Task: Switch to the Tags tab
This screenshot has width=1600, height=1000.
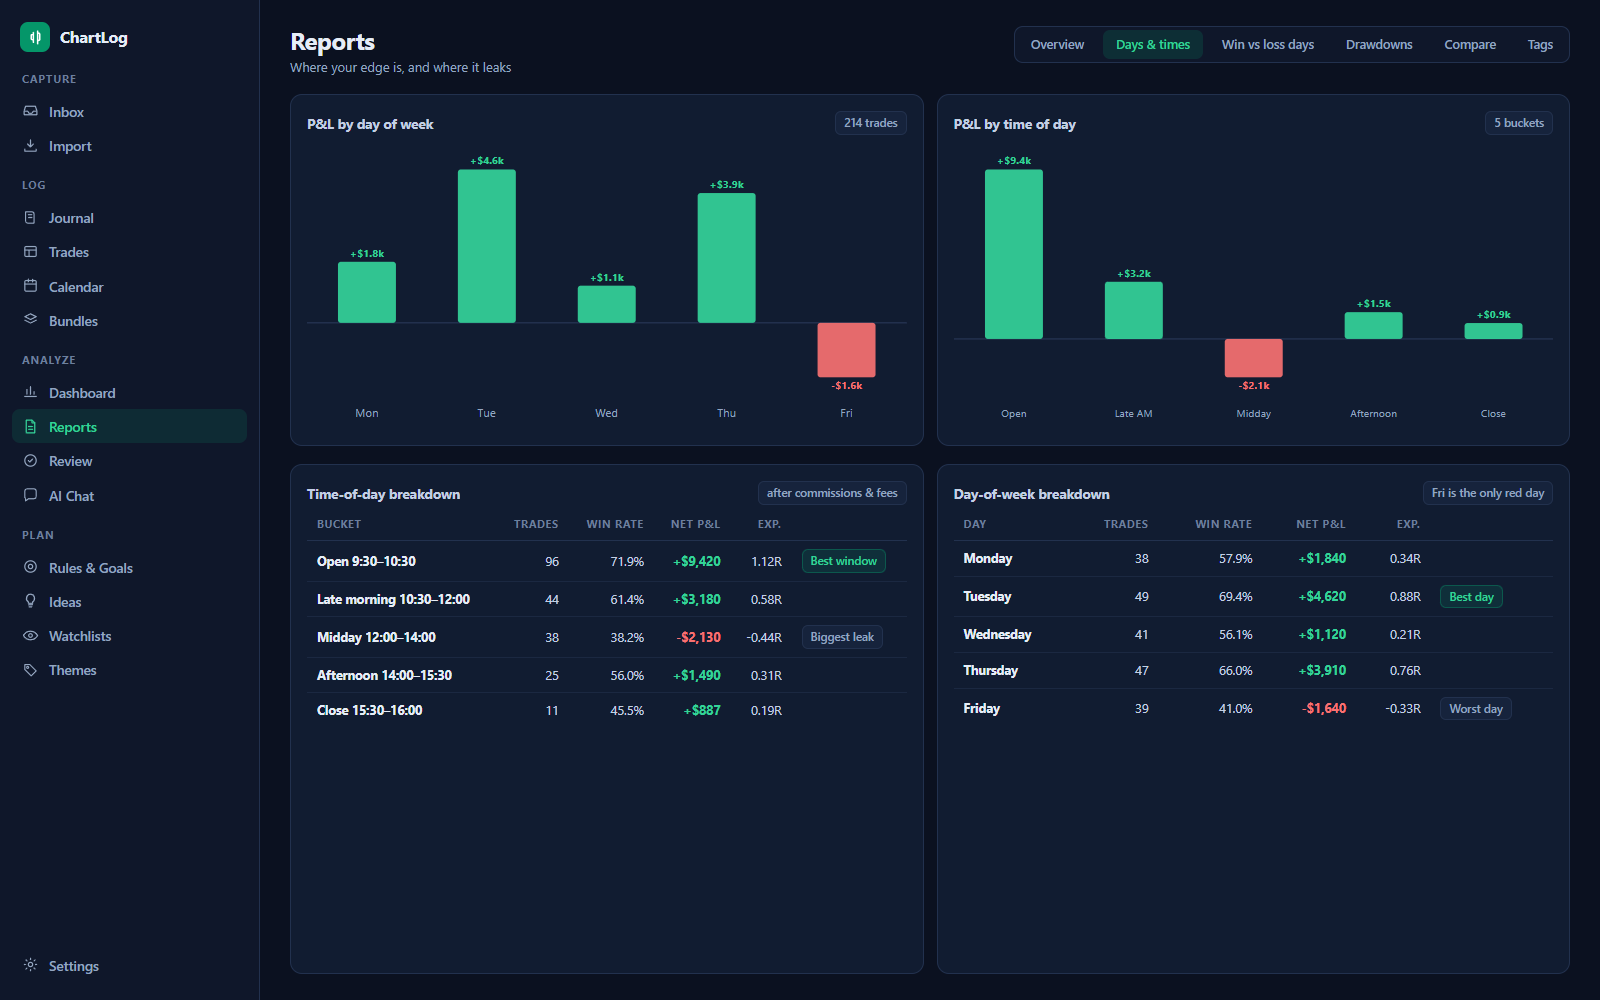Action: point(1540,45)
